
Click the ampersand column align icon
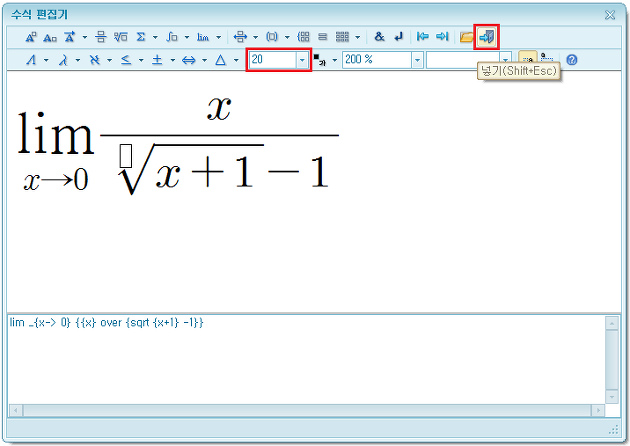tap(379, 37)
